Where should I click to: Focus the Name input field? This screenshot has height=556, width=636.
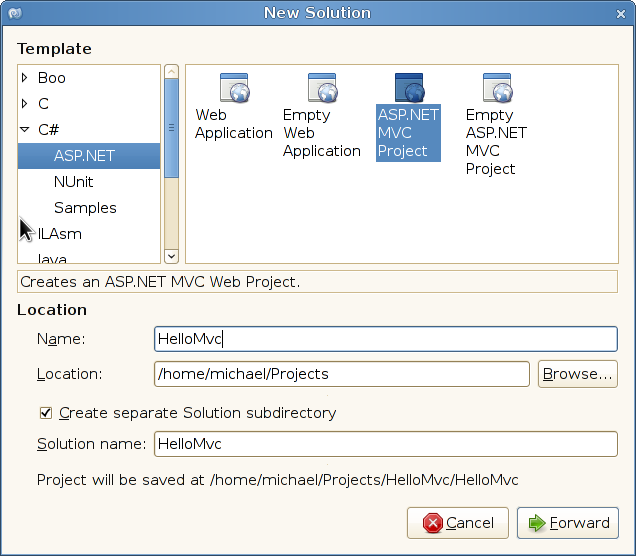(x=386, y=339)
